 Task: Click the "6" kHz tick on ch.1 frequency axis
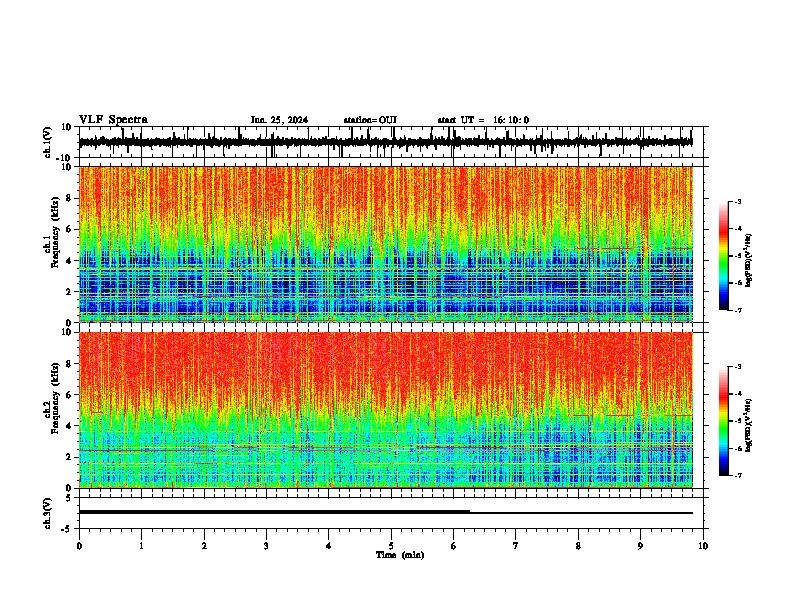[69, 230]
